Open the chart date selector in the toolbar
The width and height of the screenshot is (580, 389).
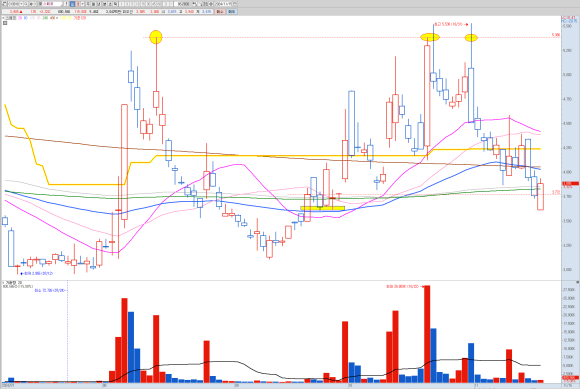point(223,4)
